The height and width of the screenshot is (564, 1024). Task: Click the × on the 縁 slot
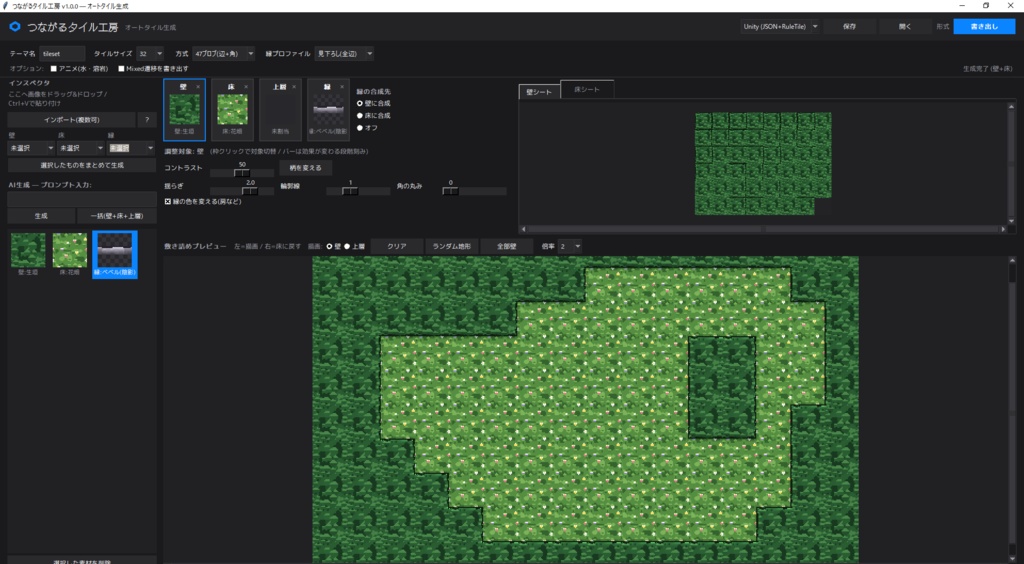click(342, 87)
